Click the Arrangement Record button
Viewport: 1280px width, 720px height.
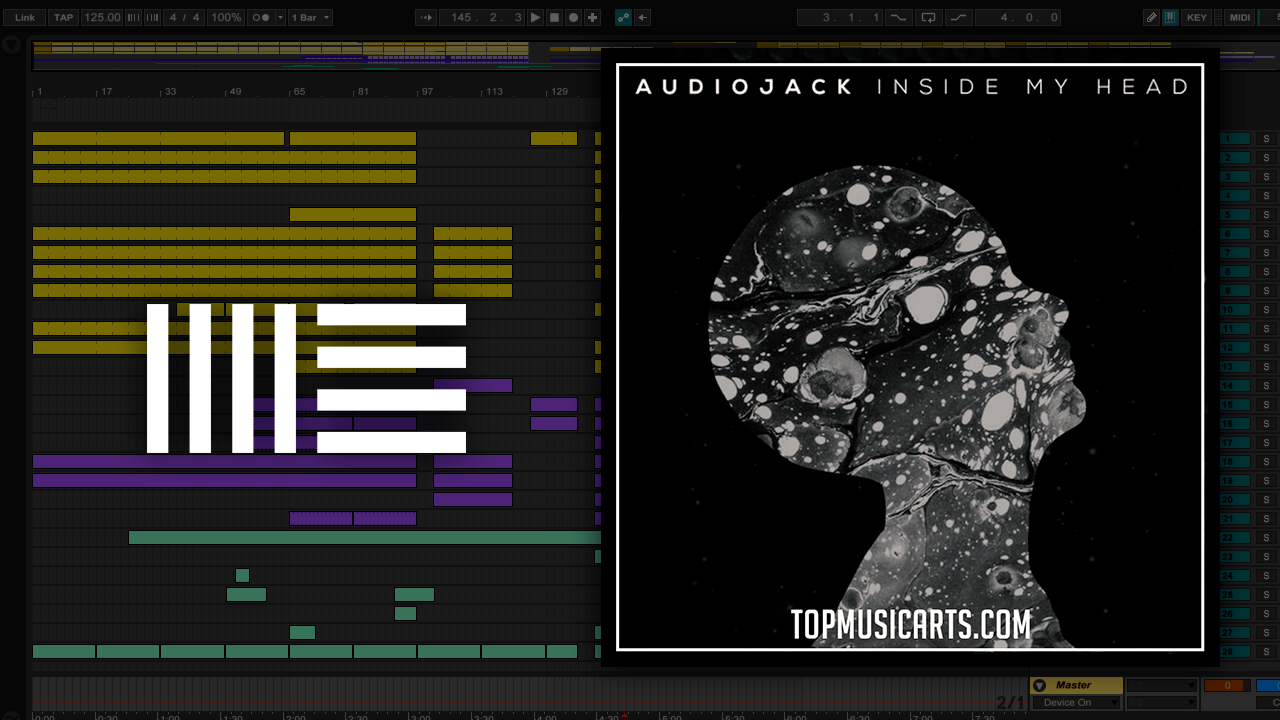coord(573,17)
